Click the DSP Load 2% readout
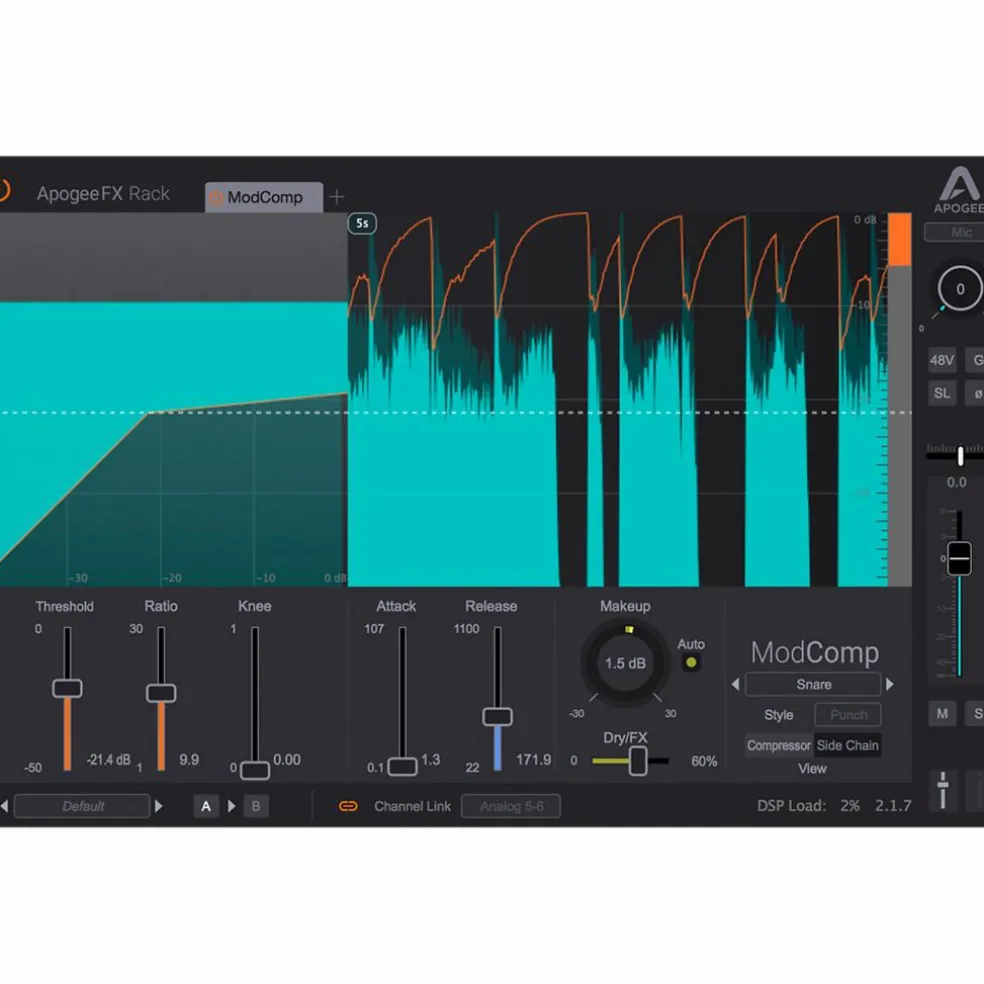The width and height of the screenshot is (984, 984). (x=808, y=806)
